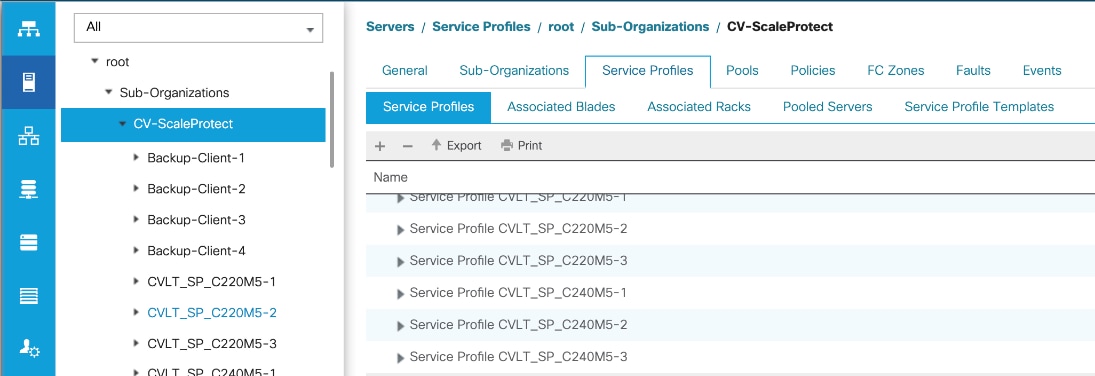The height and width of the screenshot is (376, 1095).
Task: Select CVLT_SP_C220M5-3 label in the tree
Action: click(x=212, y=343)
